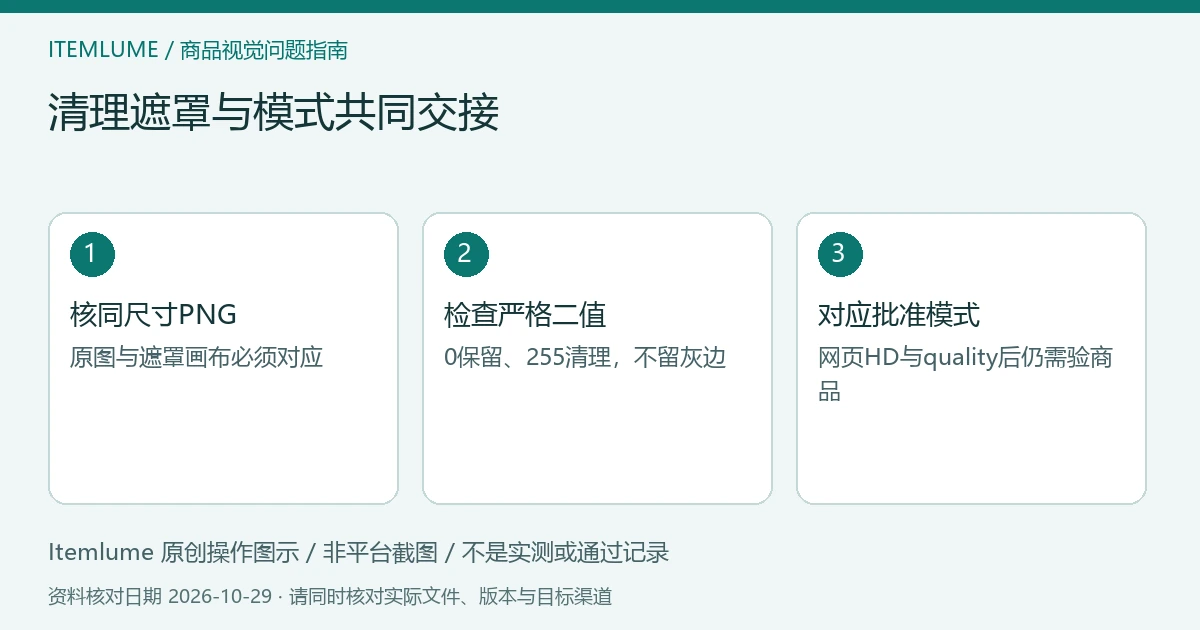Click the text 0保留、255清理，不留灰边
1200x630 pixels.
(x=585, y=357)
